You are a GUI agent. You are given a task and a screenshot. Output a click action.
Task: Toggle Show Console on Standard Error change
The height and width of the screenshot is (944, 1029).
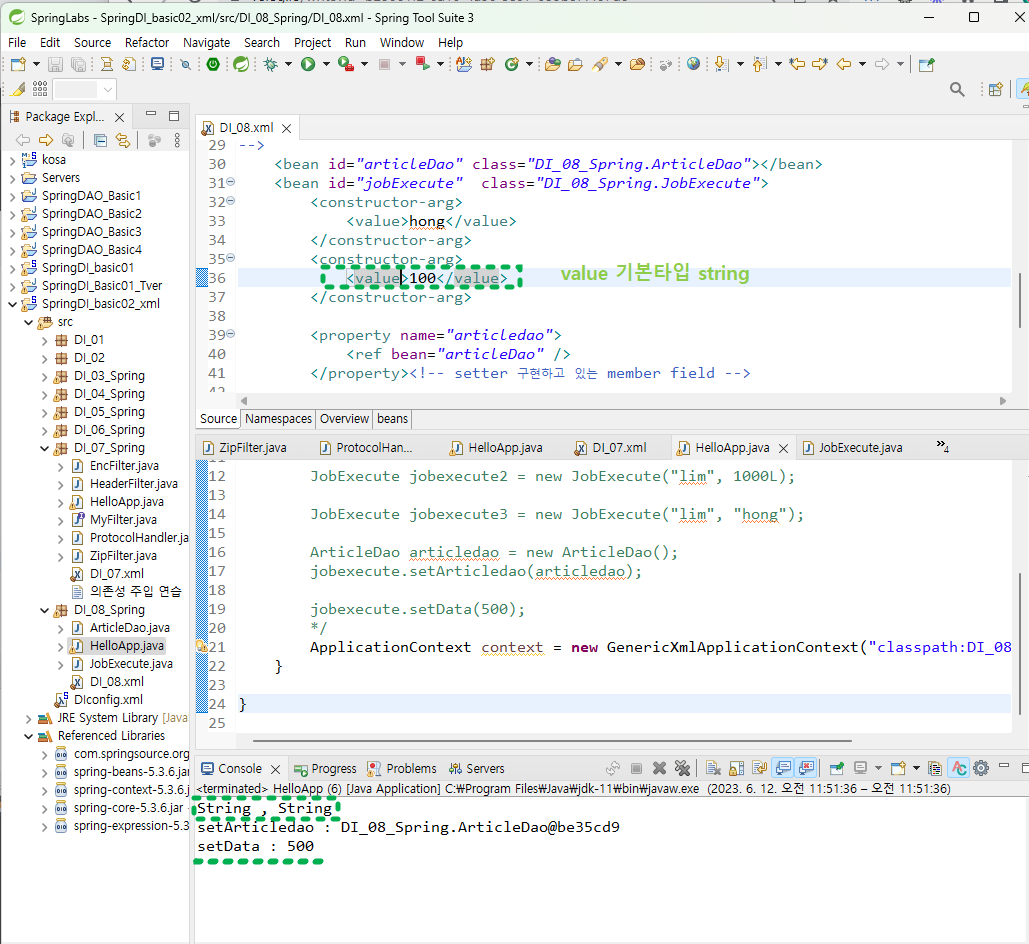coord(807,768)
